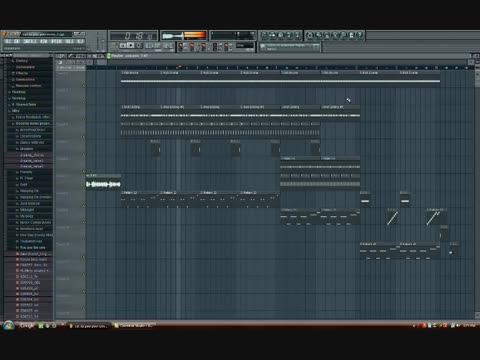
Task: Open the CHANNELS menu
Action: (x=30, y=42)
